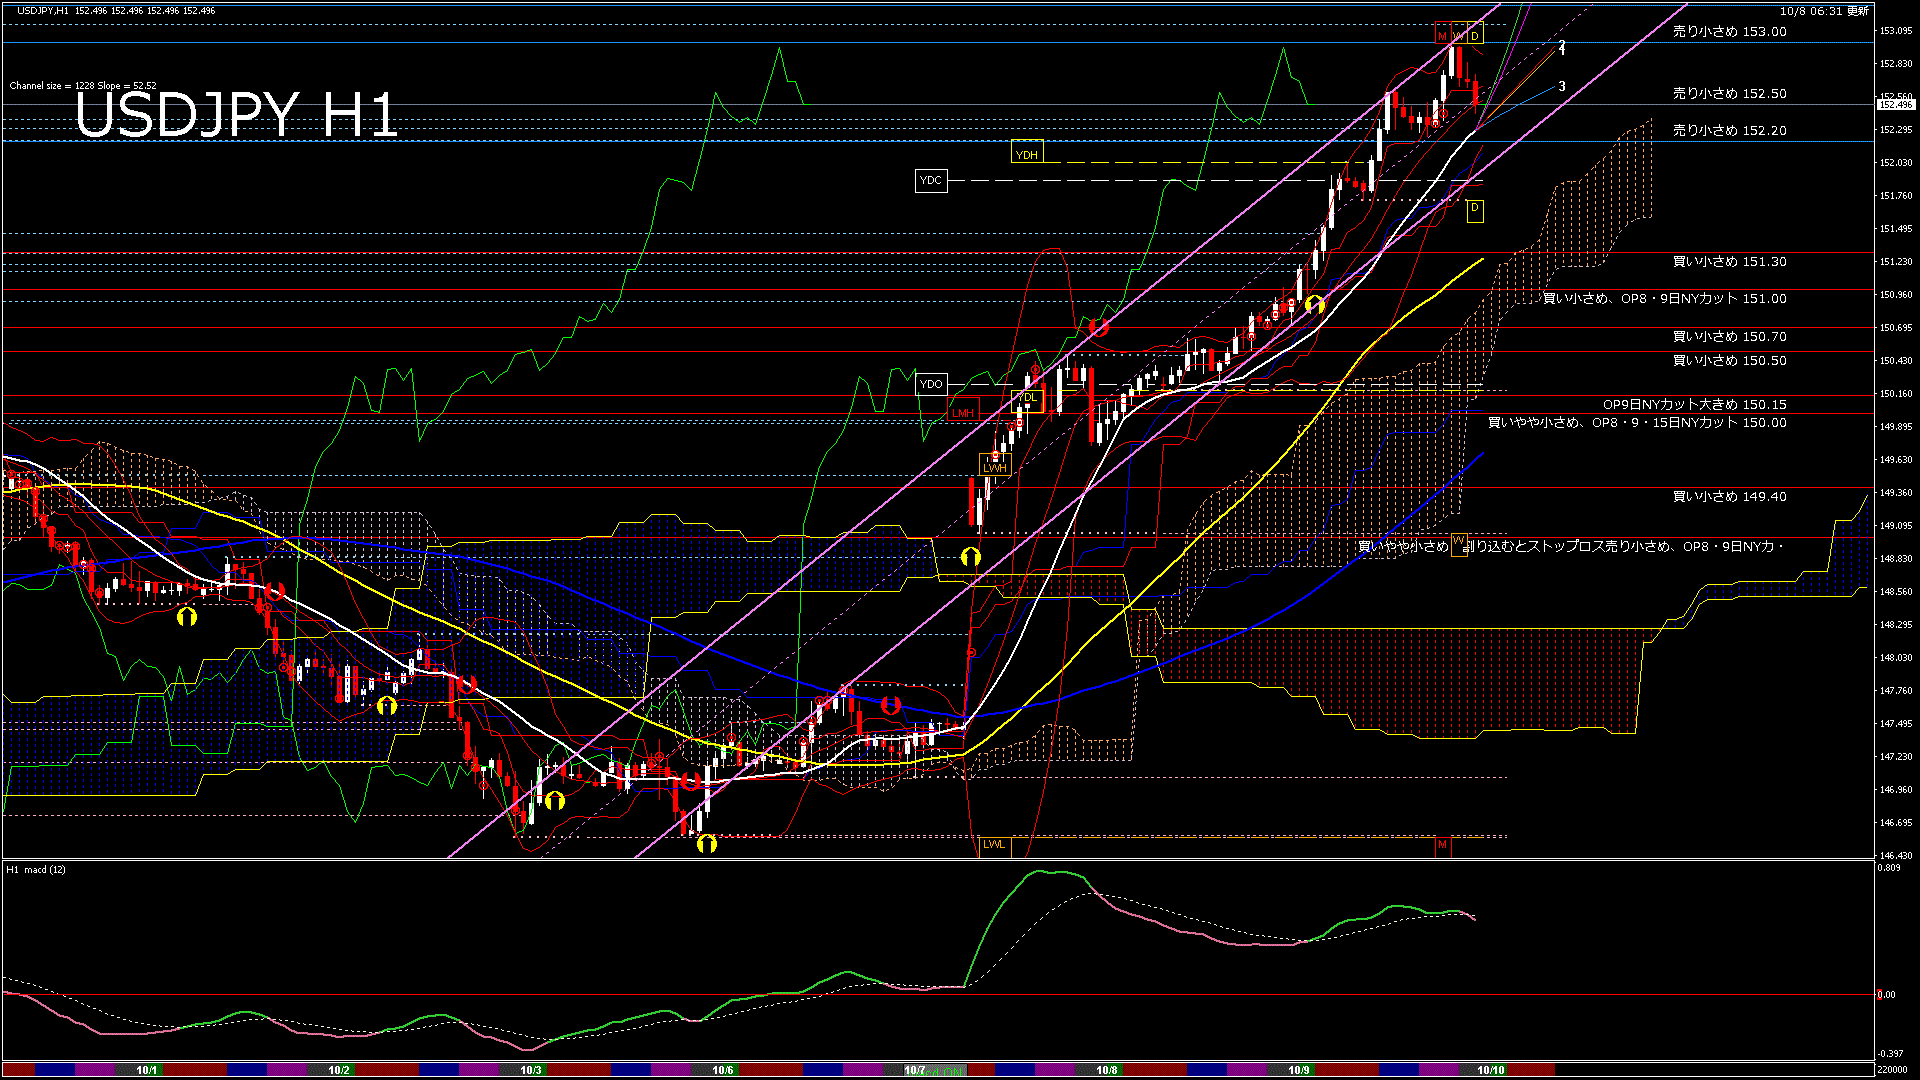This screenshot has width=1920, height=1080.
Task: Click the YDO white label box
Action: [x=931, y=384]
